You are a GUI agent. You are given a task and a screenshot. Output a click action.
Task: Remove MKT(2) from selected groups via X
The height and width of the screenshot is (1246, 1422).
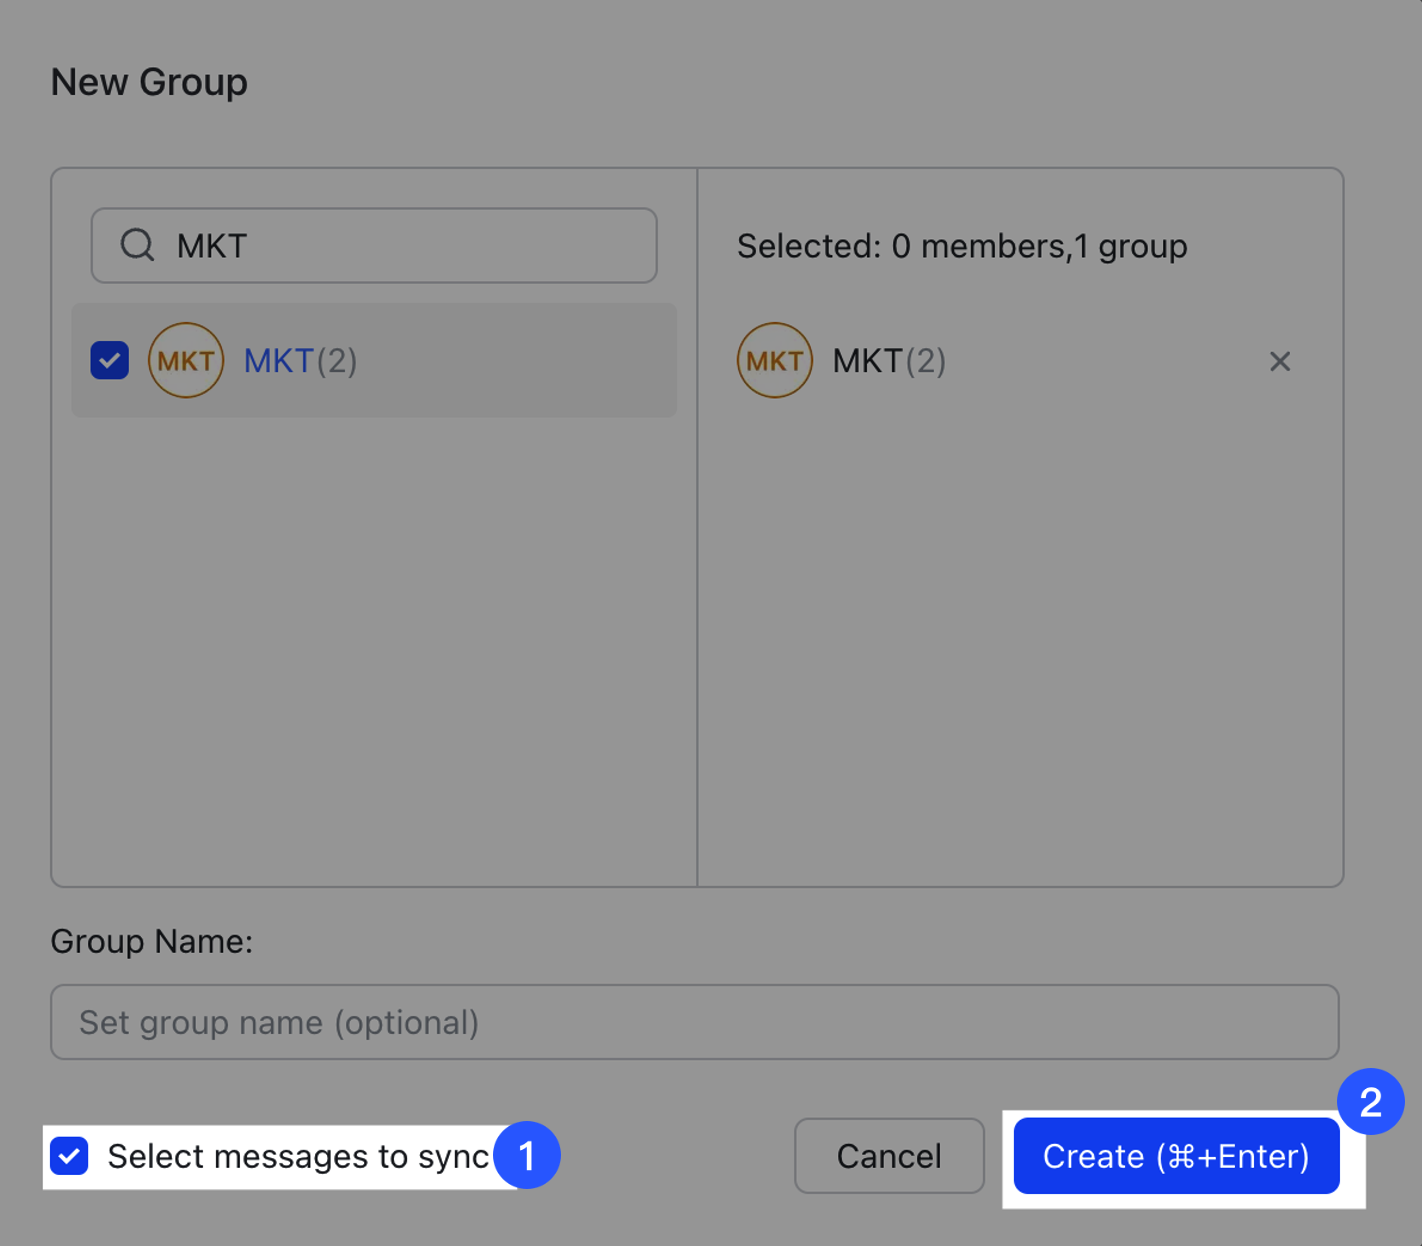point(1280,361)
